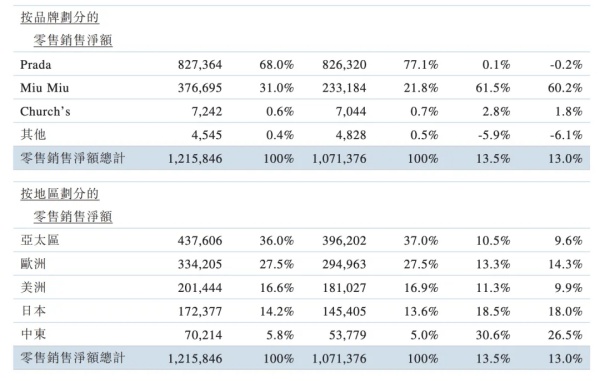Viewport: 600px width, 381px height.
Task: Click the 亞太區 row label
Action: pos(40,240)
